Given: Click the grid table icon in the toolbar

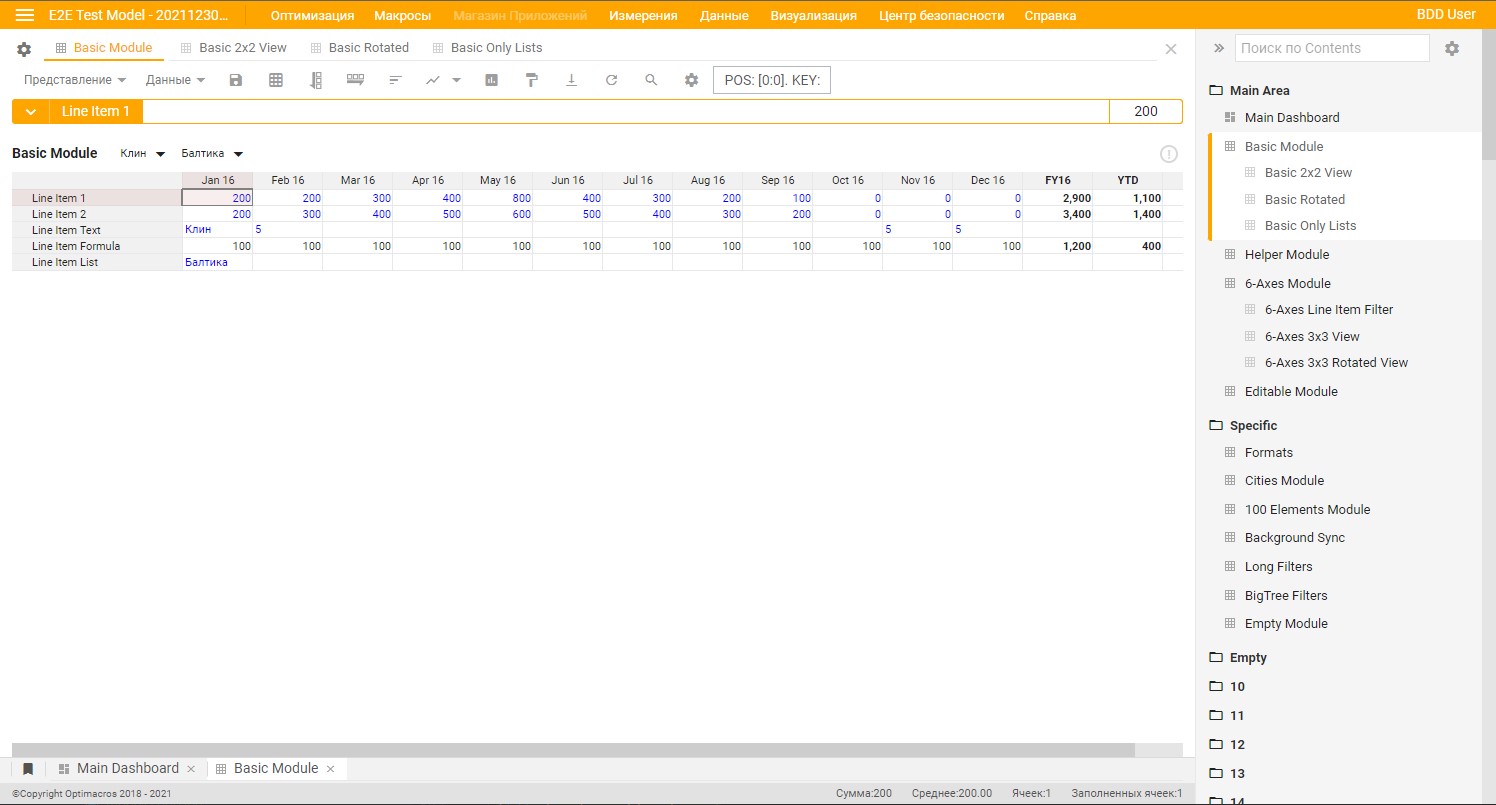Looking at the screenshot, I should [x=276, y=80].
